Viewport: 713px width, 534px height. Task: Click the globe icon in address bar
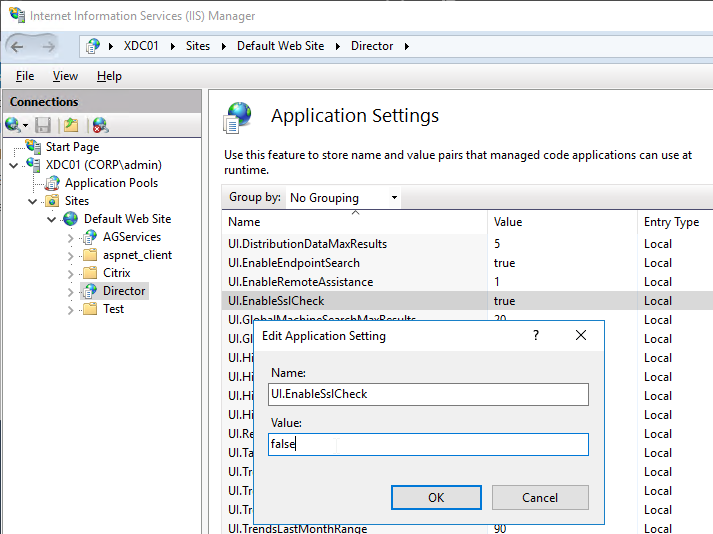coord(93,46)
